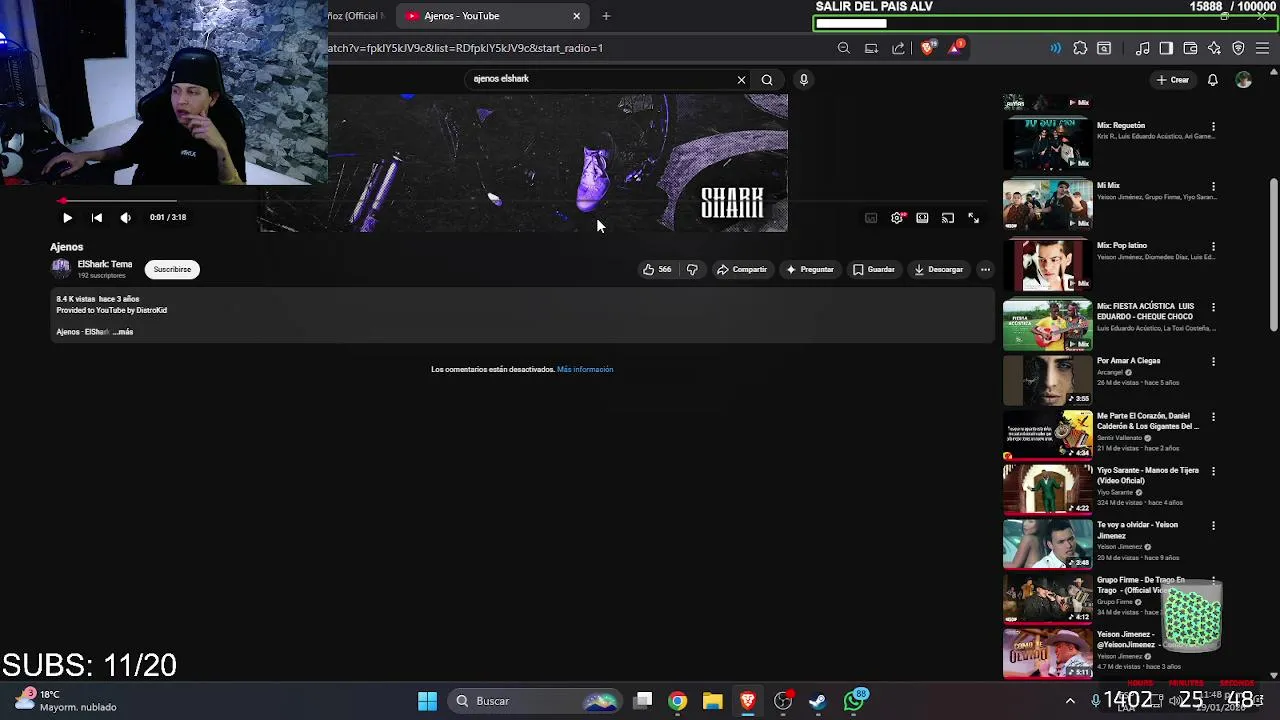This screenshot has height=720, width=1280.
Task: Open Por Amar A Ciegas video
Action: (1128, 360)
